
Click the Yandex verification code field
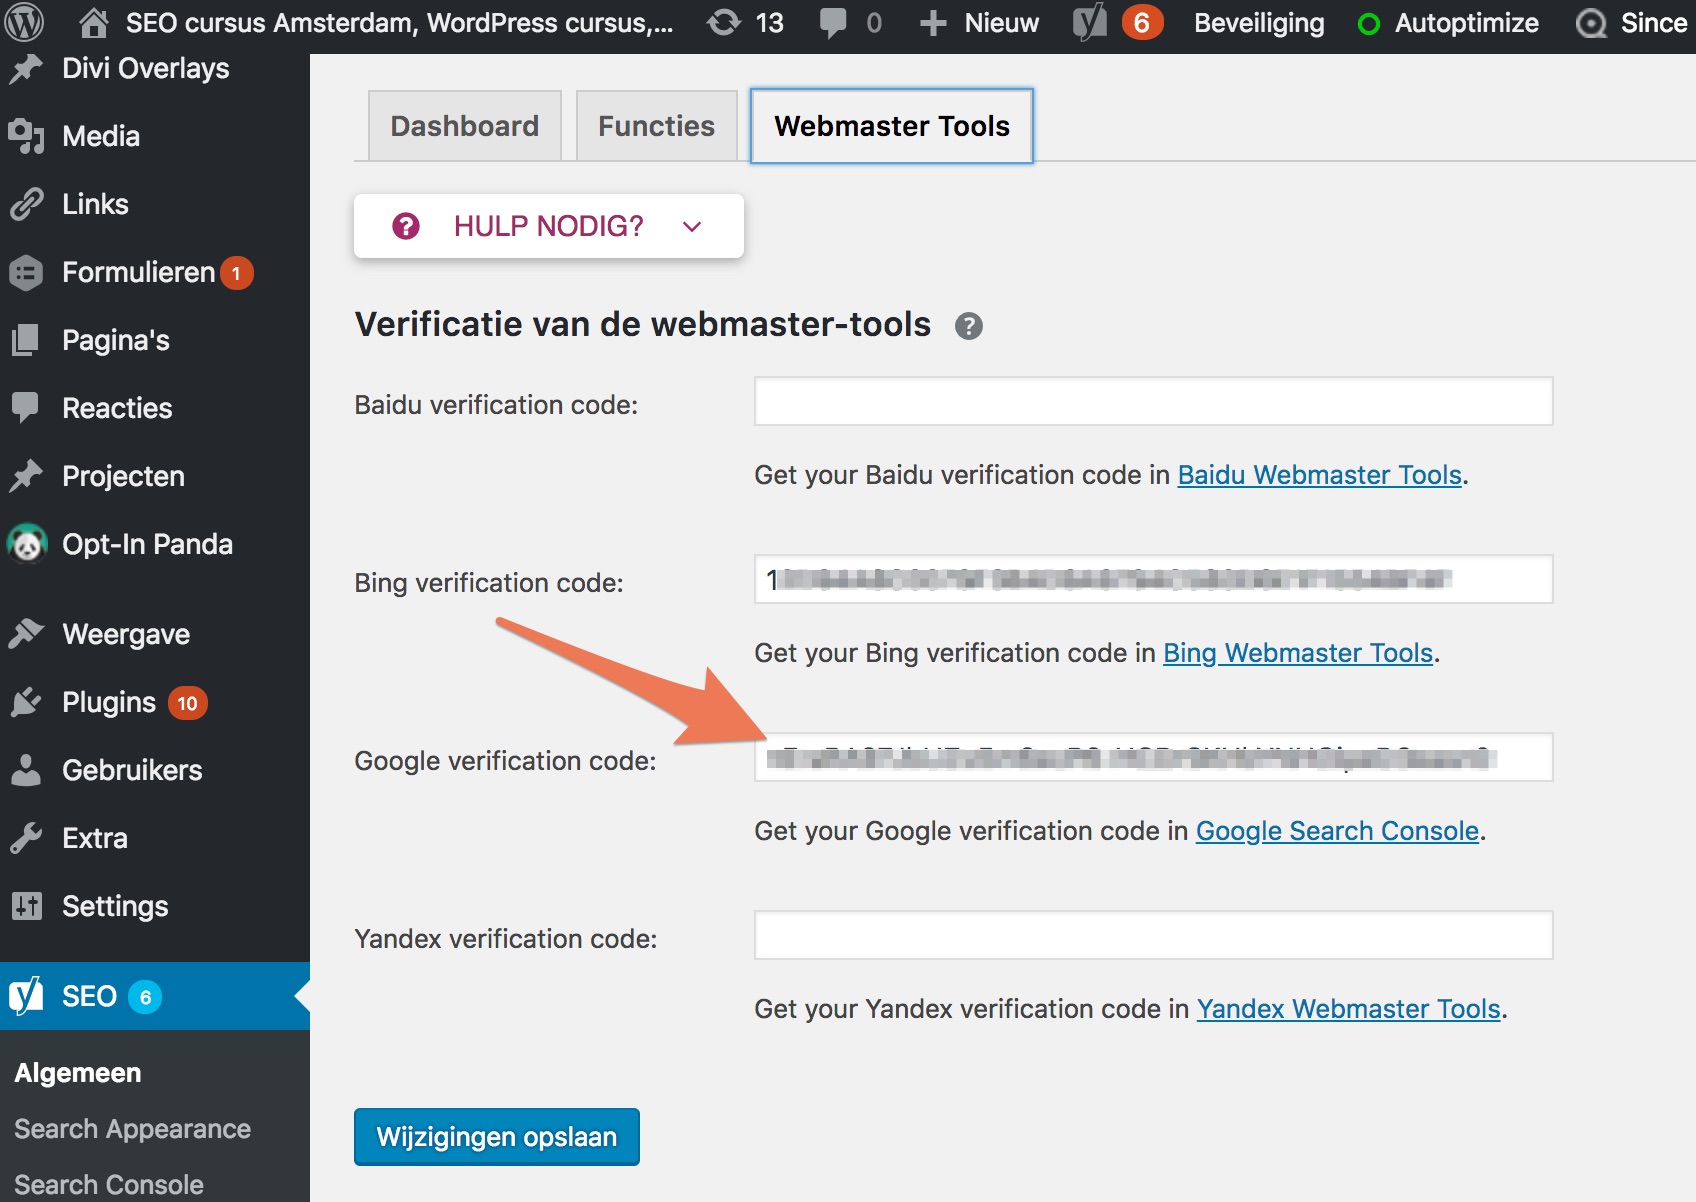(x=1153, y=935)
